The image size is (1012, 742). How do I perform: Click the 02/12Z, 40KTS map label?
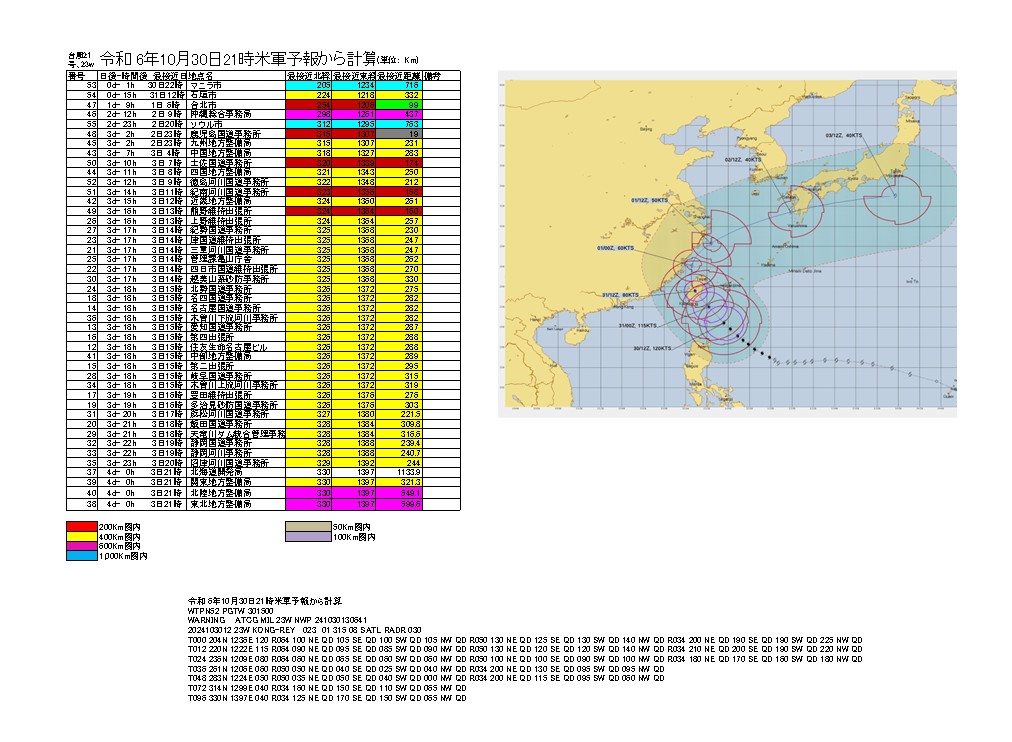[741, 157]
